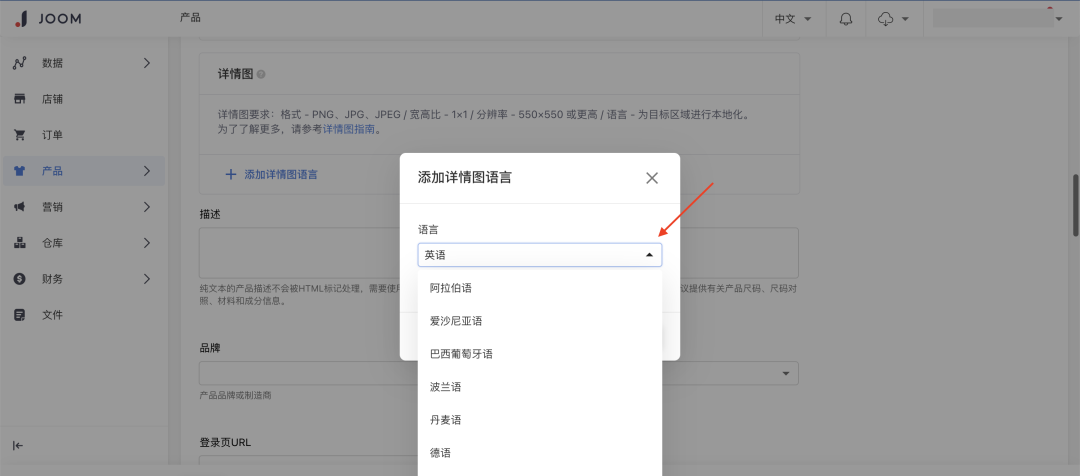Expand the 产品 menu chevron
Viewport: 1080px width, 476px height.
pyautogui.click(x=146, y=171)
